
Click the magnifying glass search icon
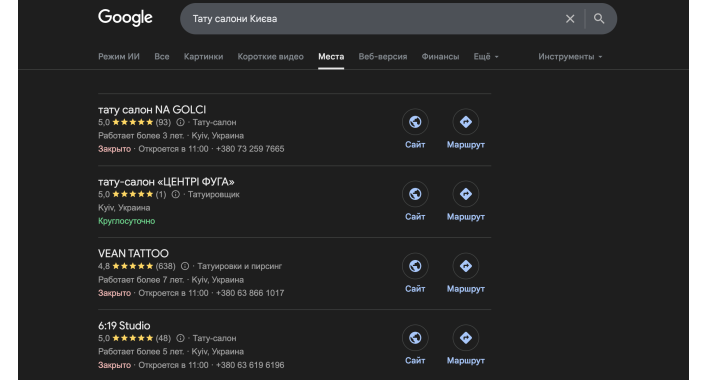tap(599, 19)
